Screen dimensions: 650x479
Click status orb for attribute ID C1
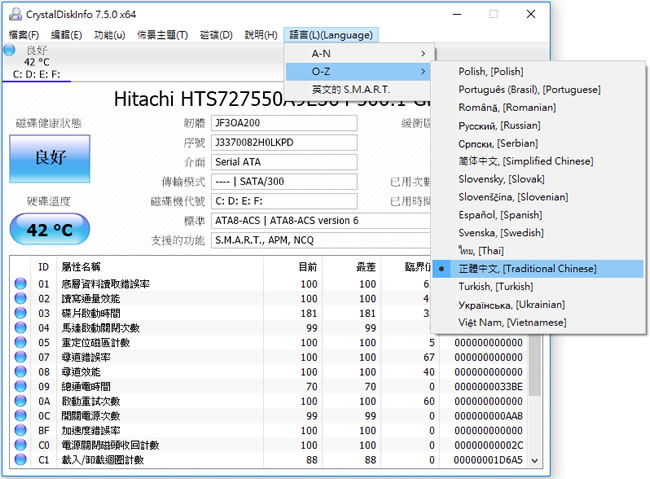tap(20, 460)
